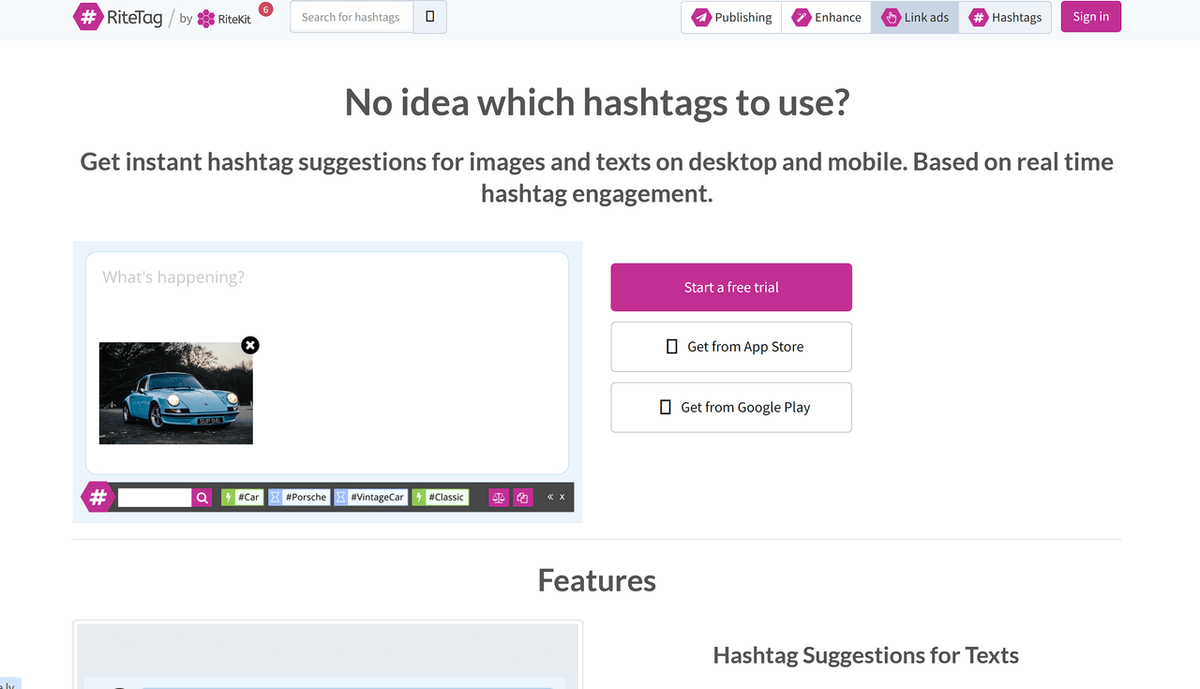Click the Features heading

tap(597, 581)
